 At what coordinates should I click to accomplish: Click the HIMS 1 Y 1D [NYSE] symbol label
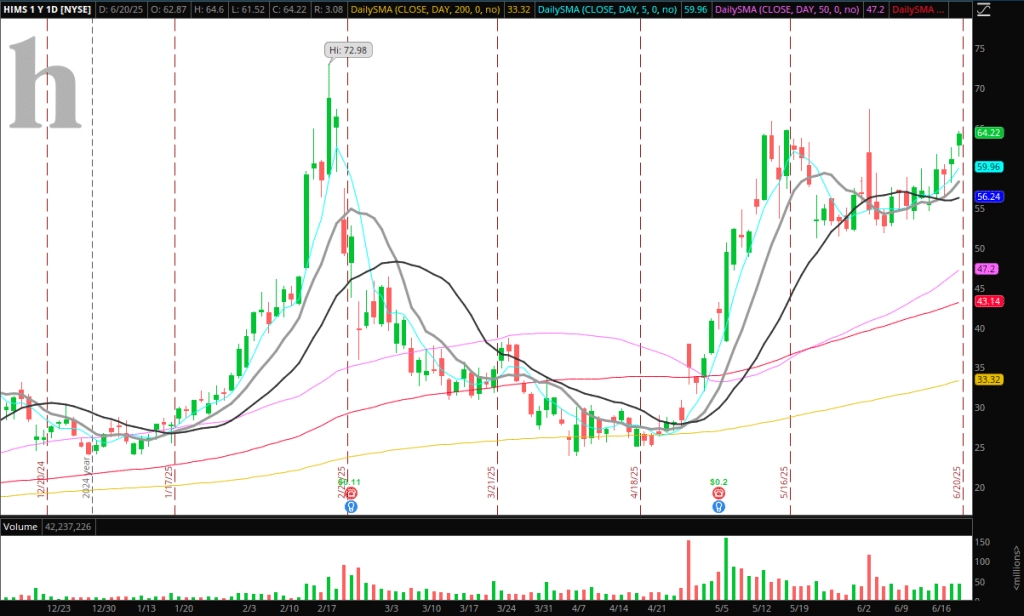point(47,10)
